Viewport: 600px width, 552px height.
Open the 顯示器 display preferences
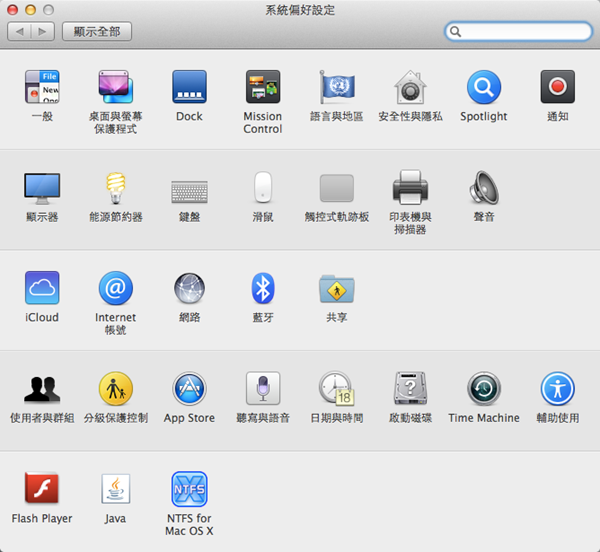pos(42,188)
